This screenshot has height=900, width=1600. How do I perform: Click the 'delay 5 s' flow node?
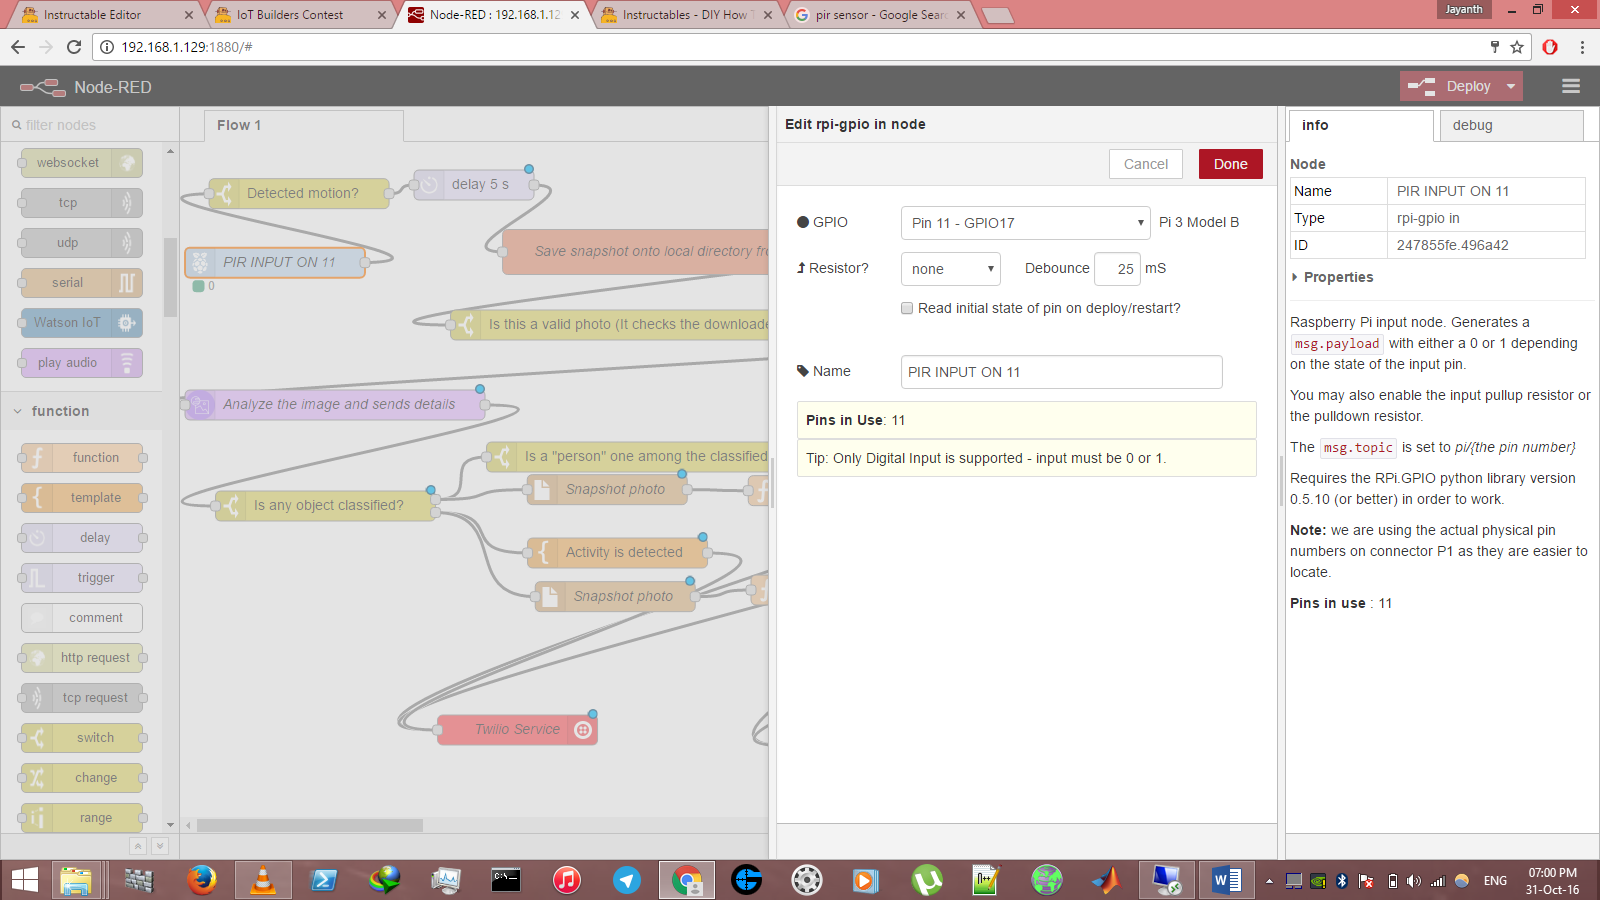click(474, 184)
